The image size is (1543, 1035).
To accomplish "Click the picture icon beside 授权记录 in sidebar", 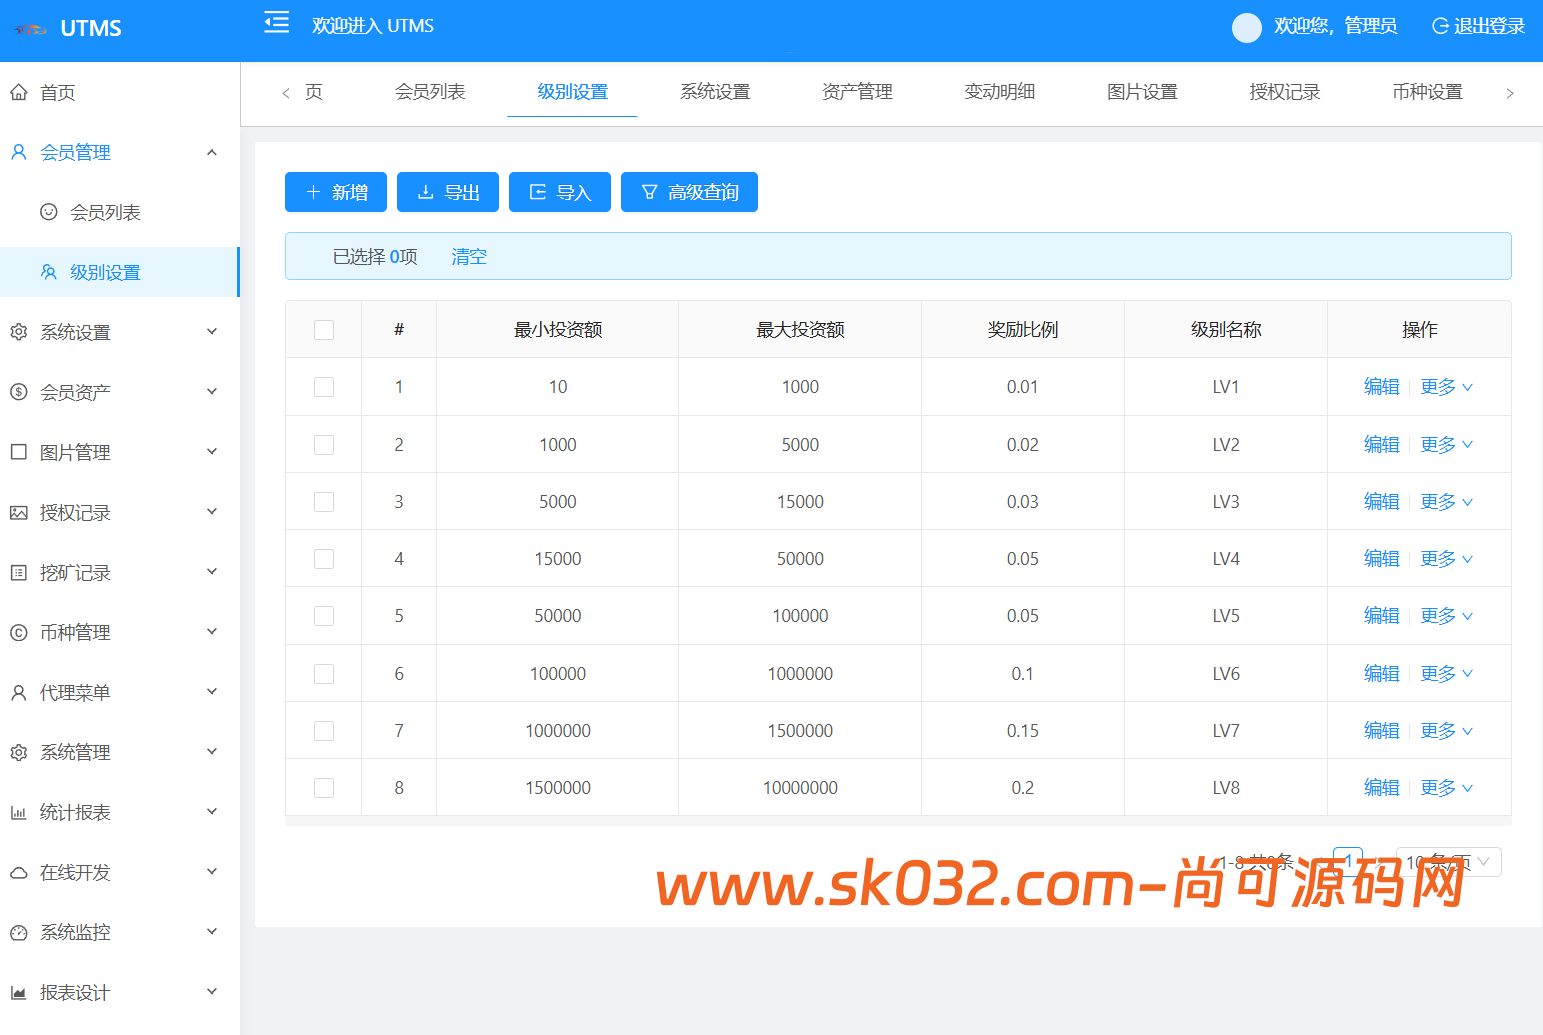I will click(19, 512).
